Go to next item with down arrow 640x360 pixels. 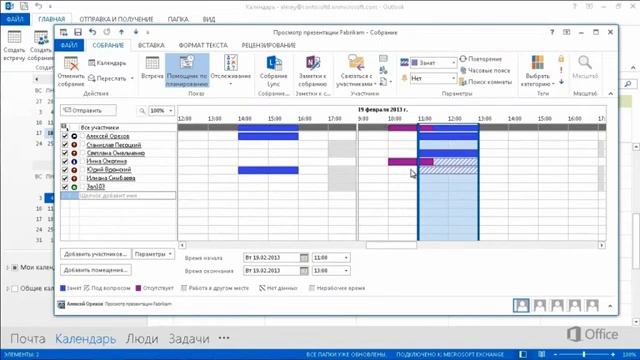(136, 32)
